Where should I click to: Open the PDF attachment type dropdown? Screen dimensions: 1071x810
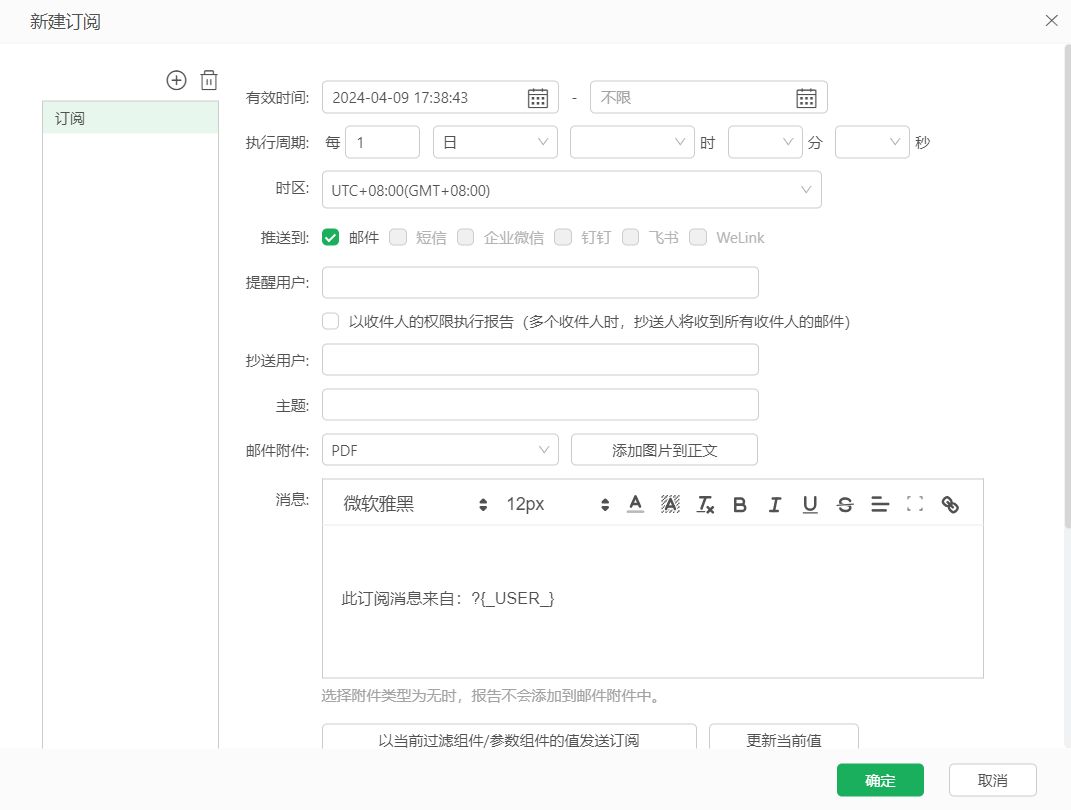point(440,450)
